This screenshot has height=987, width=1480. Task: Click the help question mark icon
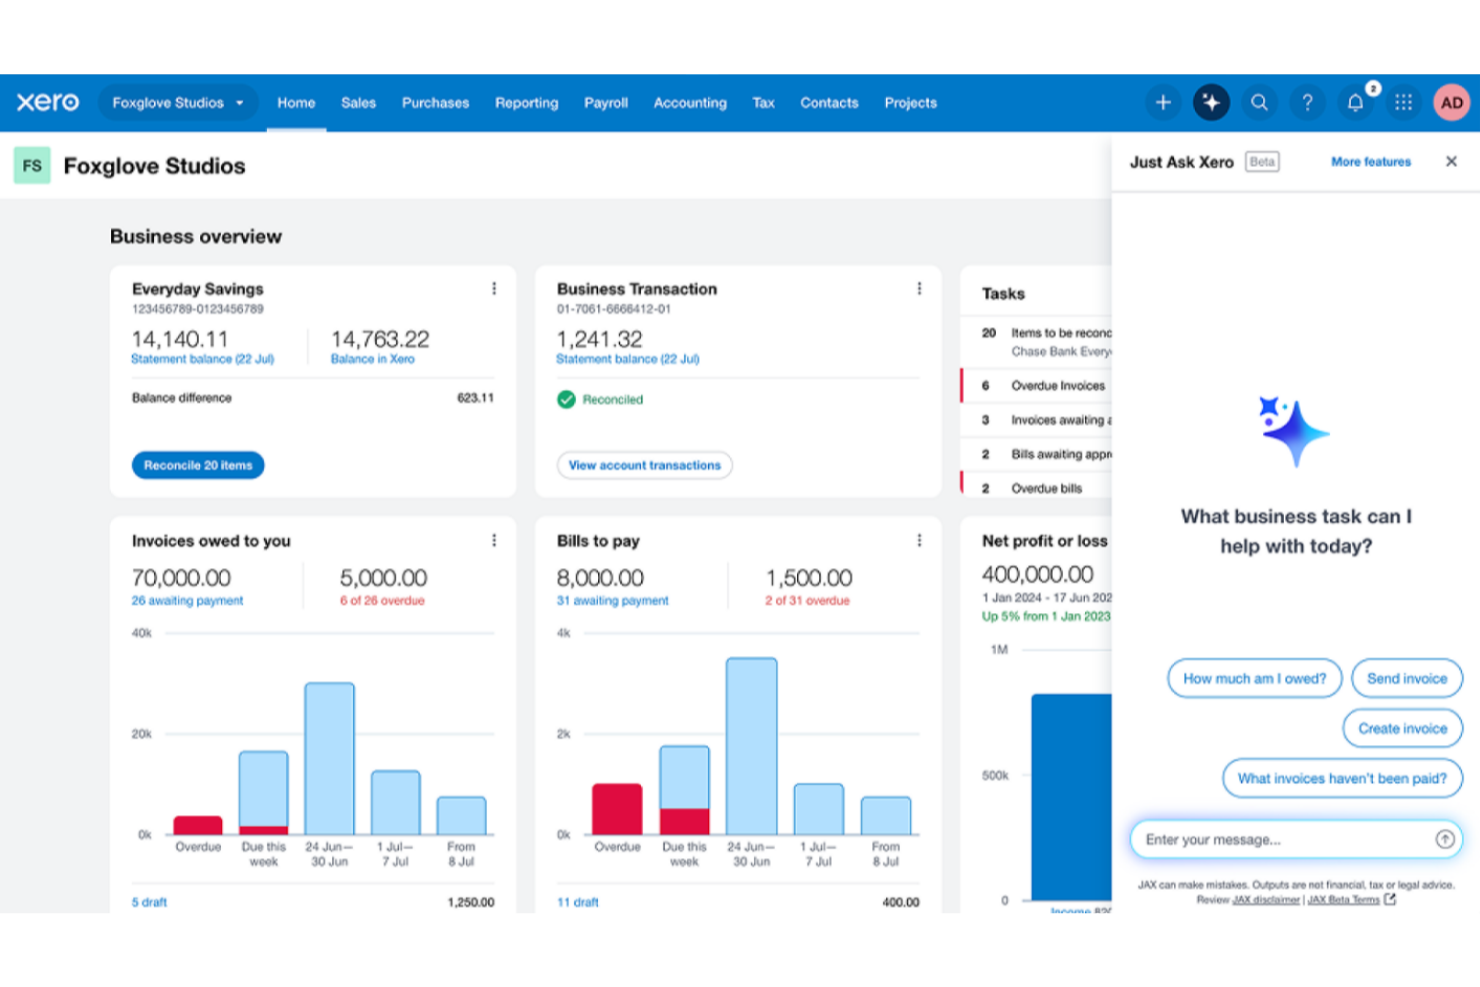1307,102
